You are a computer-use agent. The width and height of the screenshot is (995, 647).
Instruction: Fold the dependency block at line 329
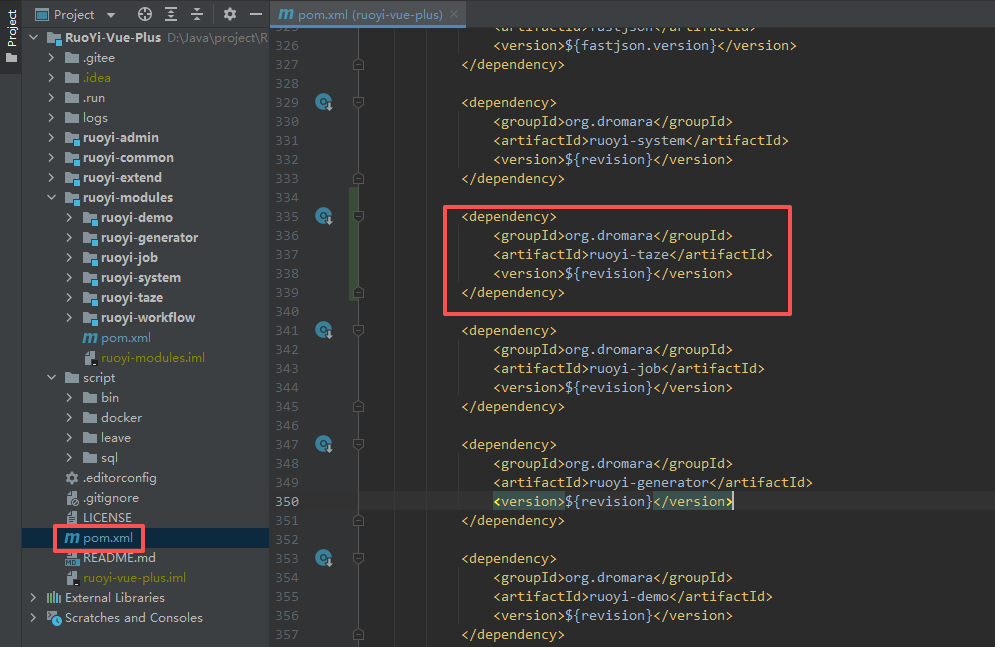point(359,102)
